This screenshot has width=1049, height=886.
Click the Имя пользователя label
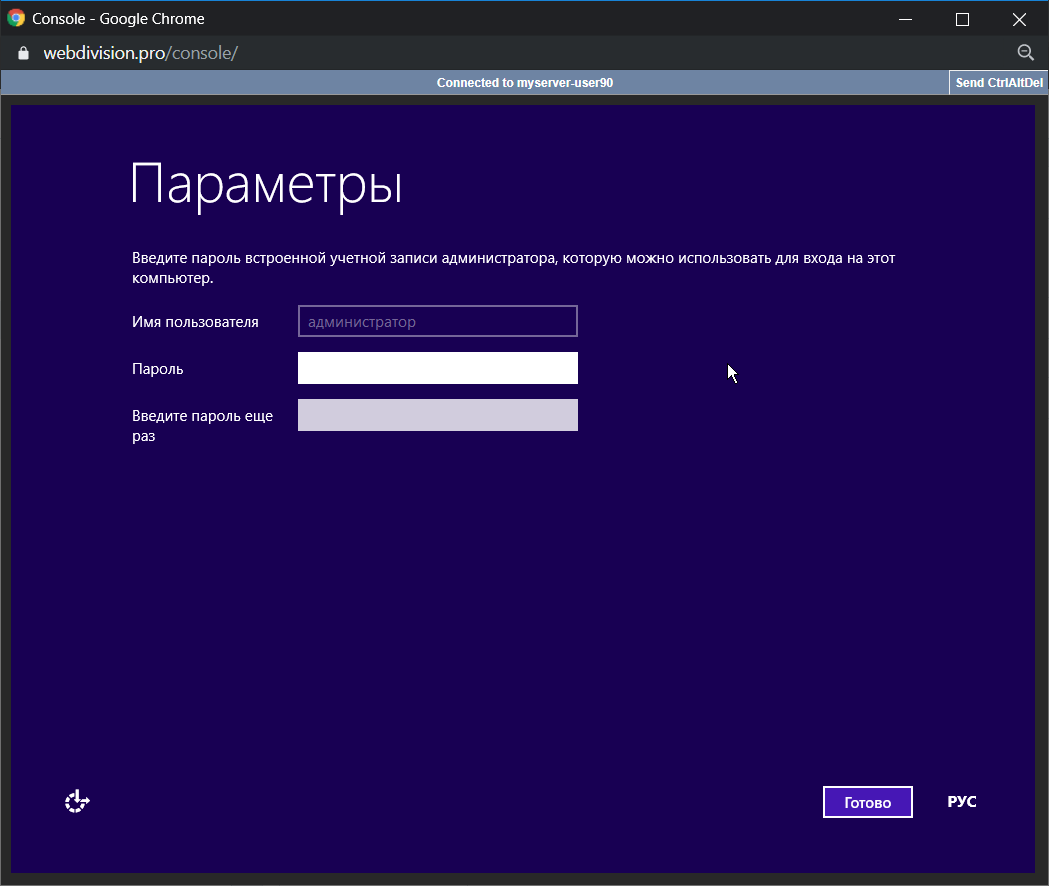click(x=195, y=322)
